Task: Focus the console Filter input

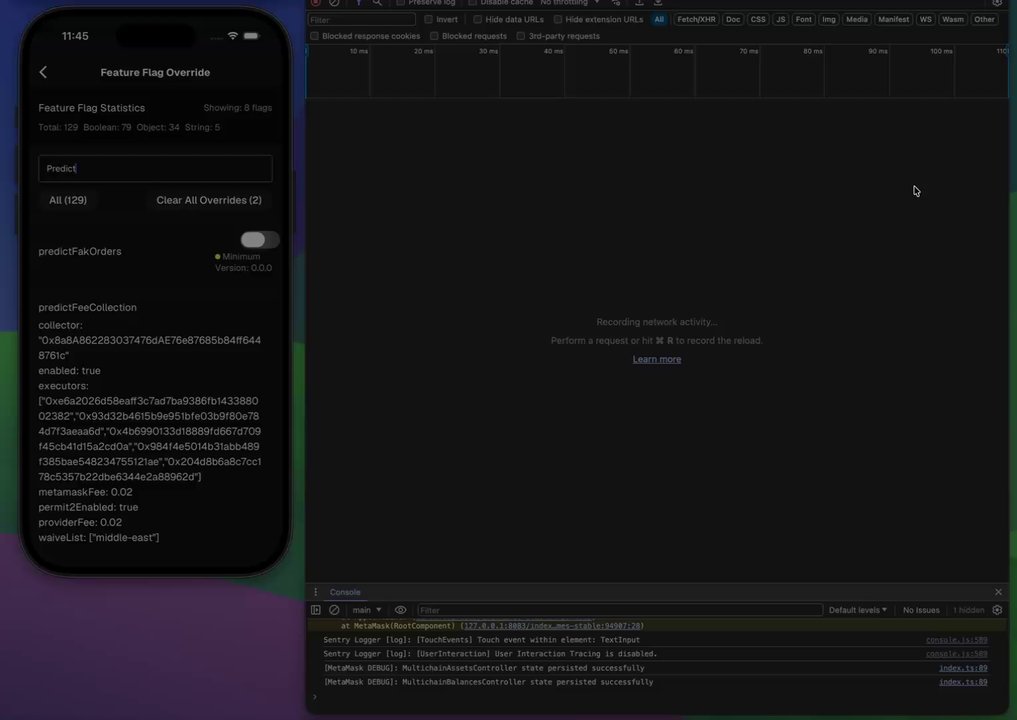Action: pyautogui.click(x=620, y=610)
